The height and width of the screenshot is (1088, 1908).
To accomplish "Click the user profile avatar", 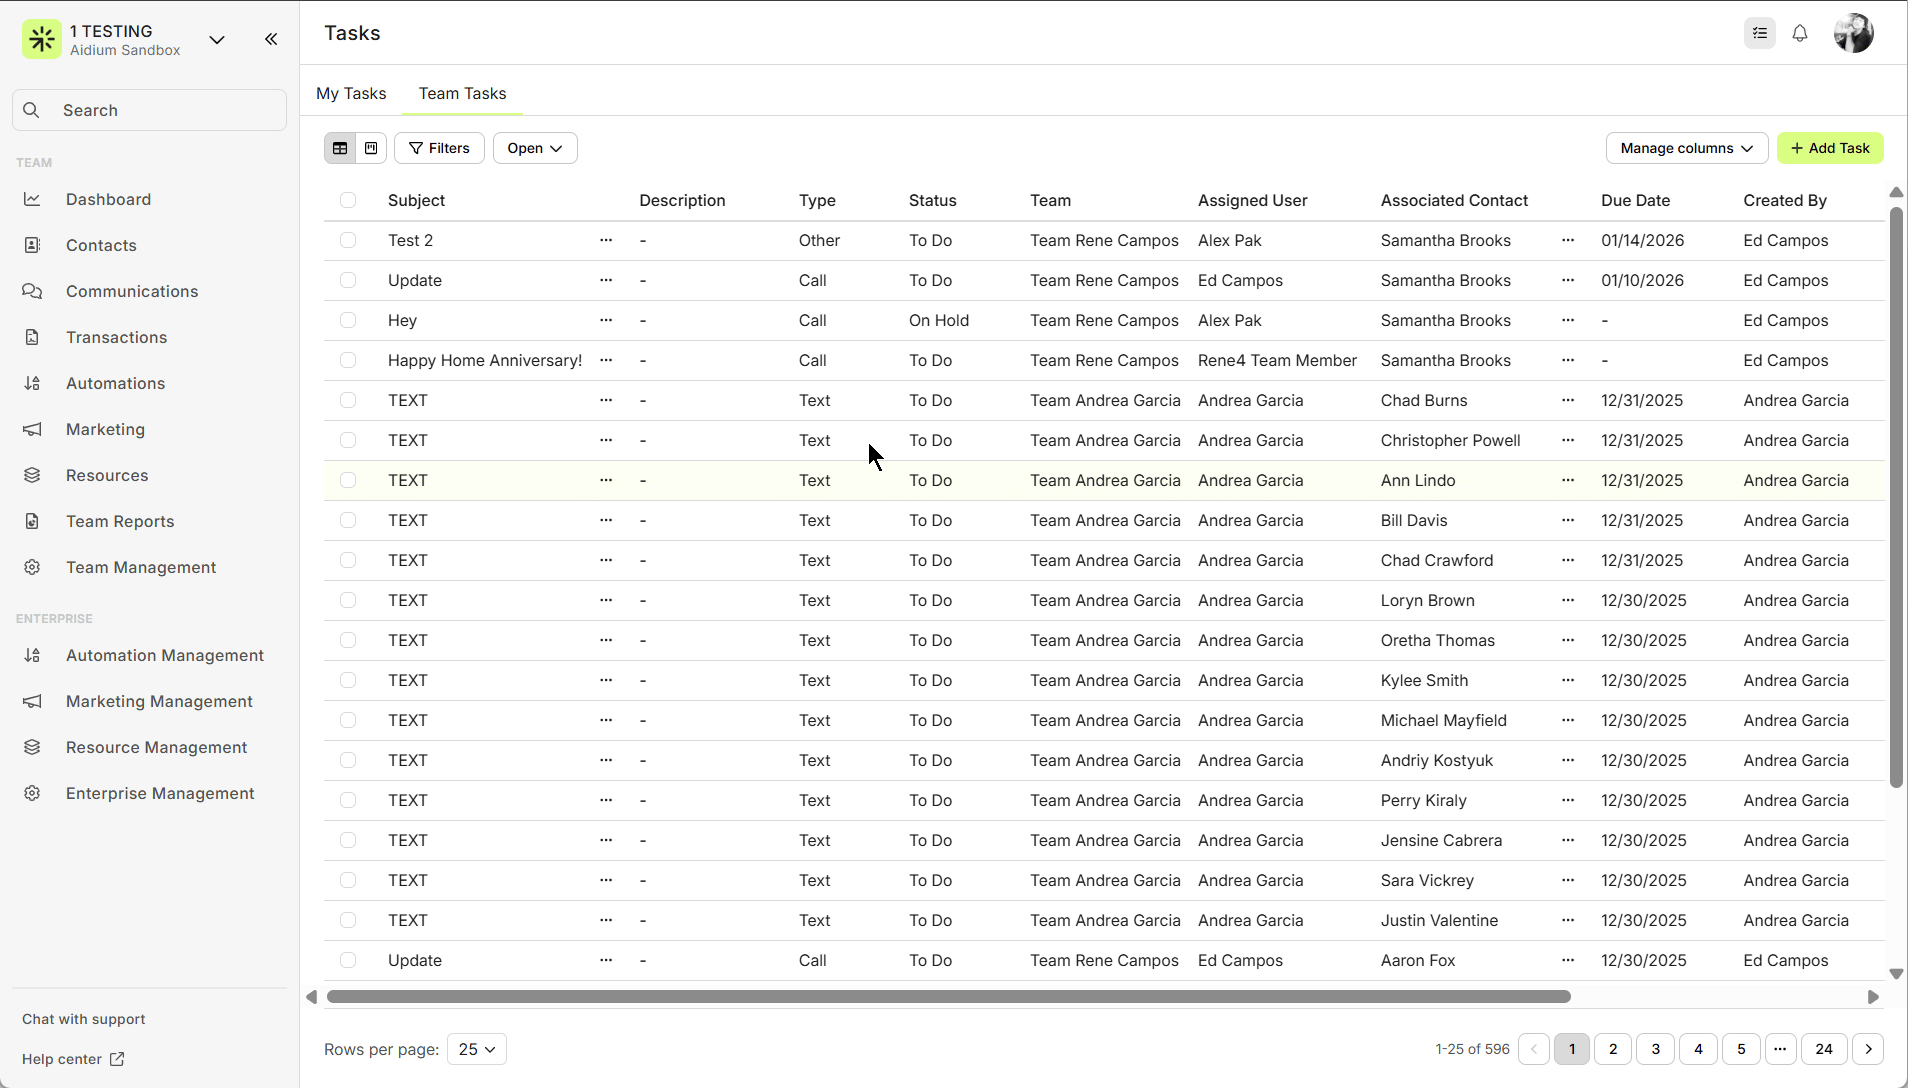I will 1853,34.
